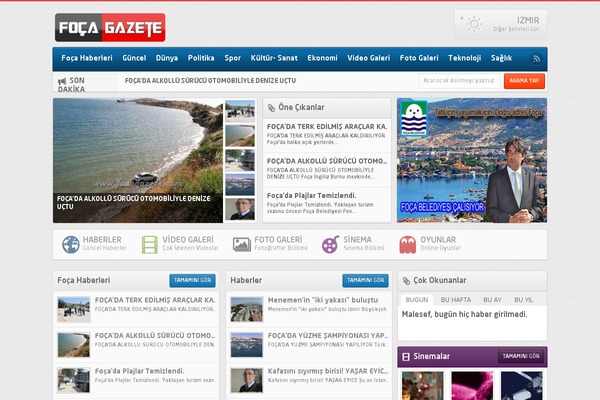Click the Foça Belediyesi logo in banner
The height and width of the screenshot is (400, 600).
click(x=414, y=119)
